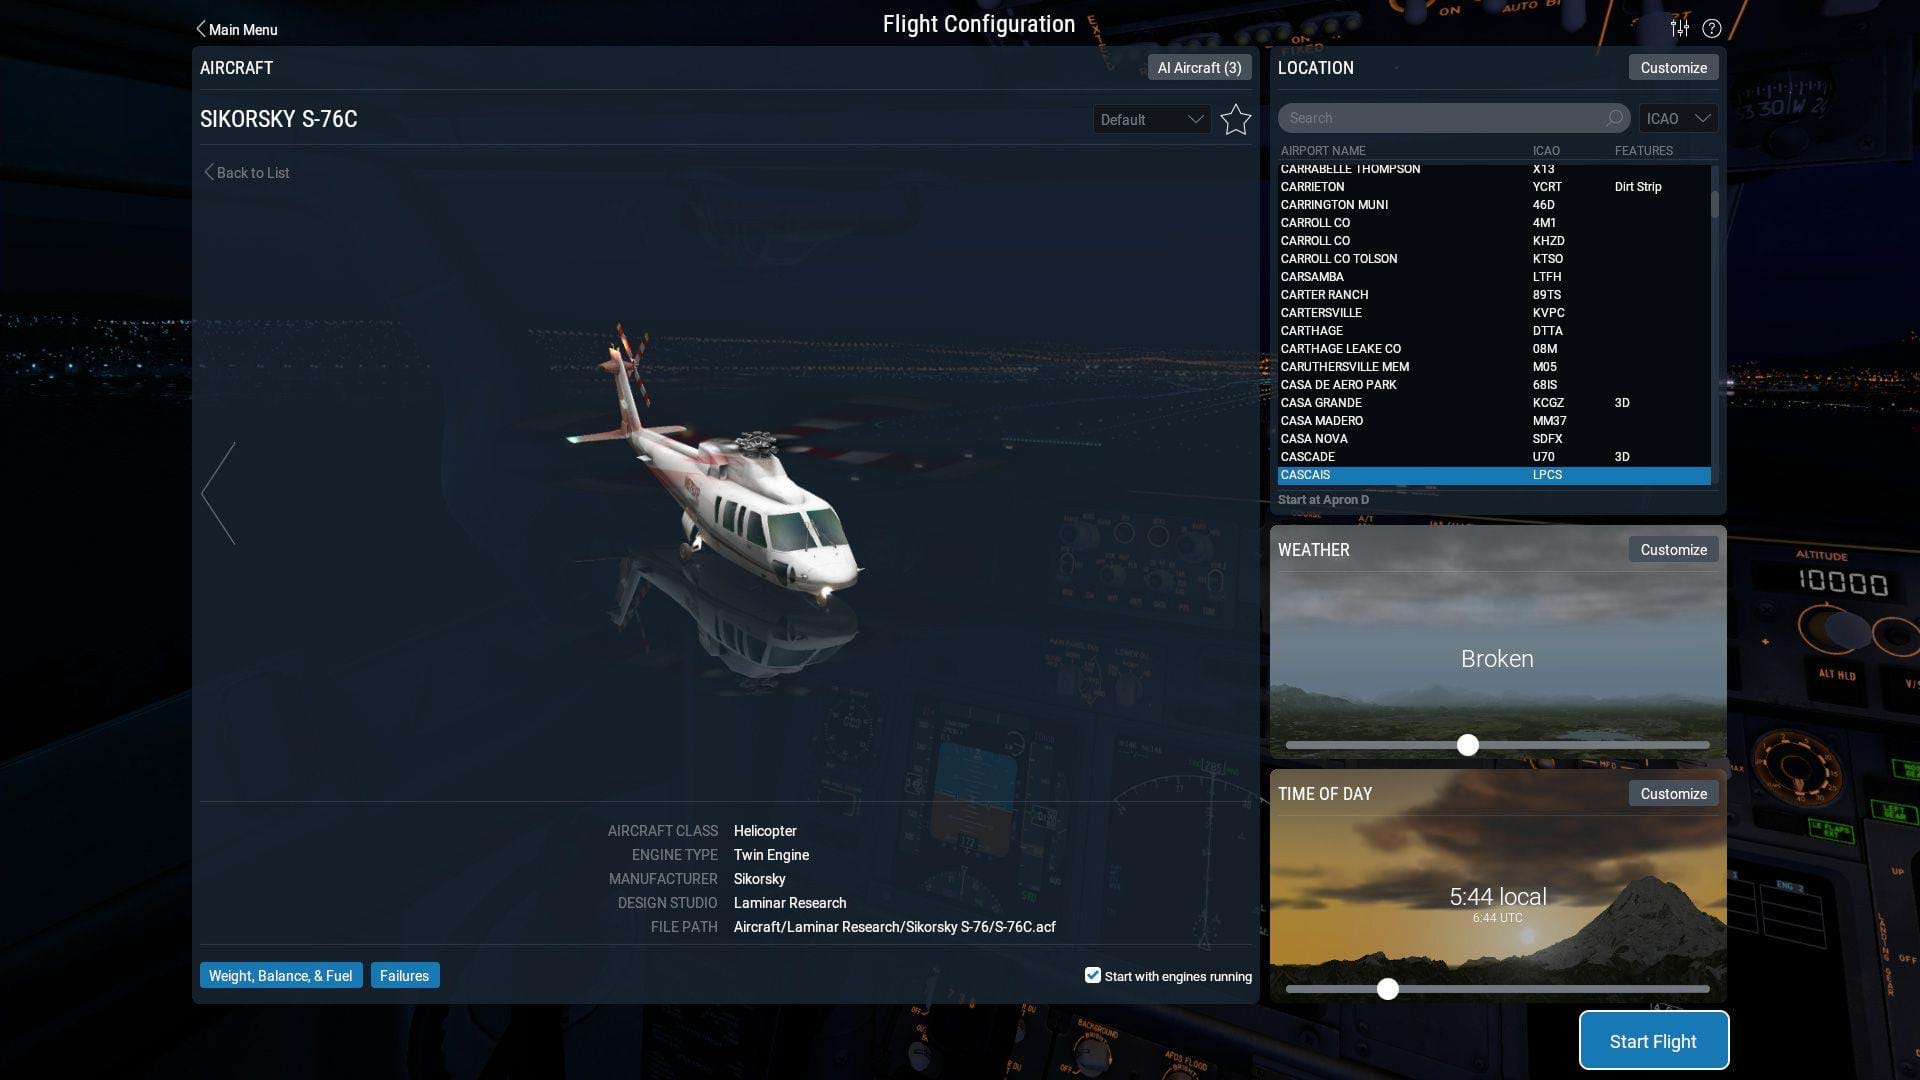Click the airport list scrollbar
Image resolution: width=1920 pixels, height=1080 pixels.
pyautogui.click(x=1714, y=204)
